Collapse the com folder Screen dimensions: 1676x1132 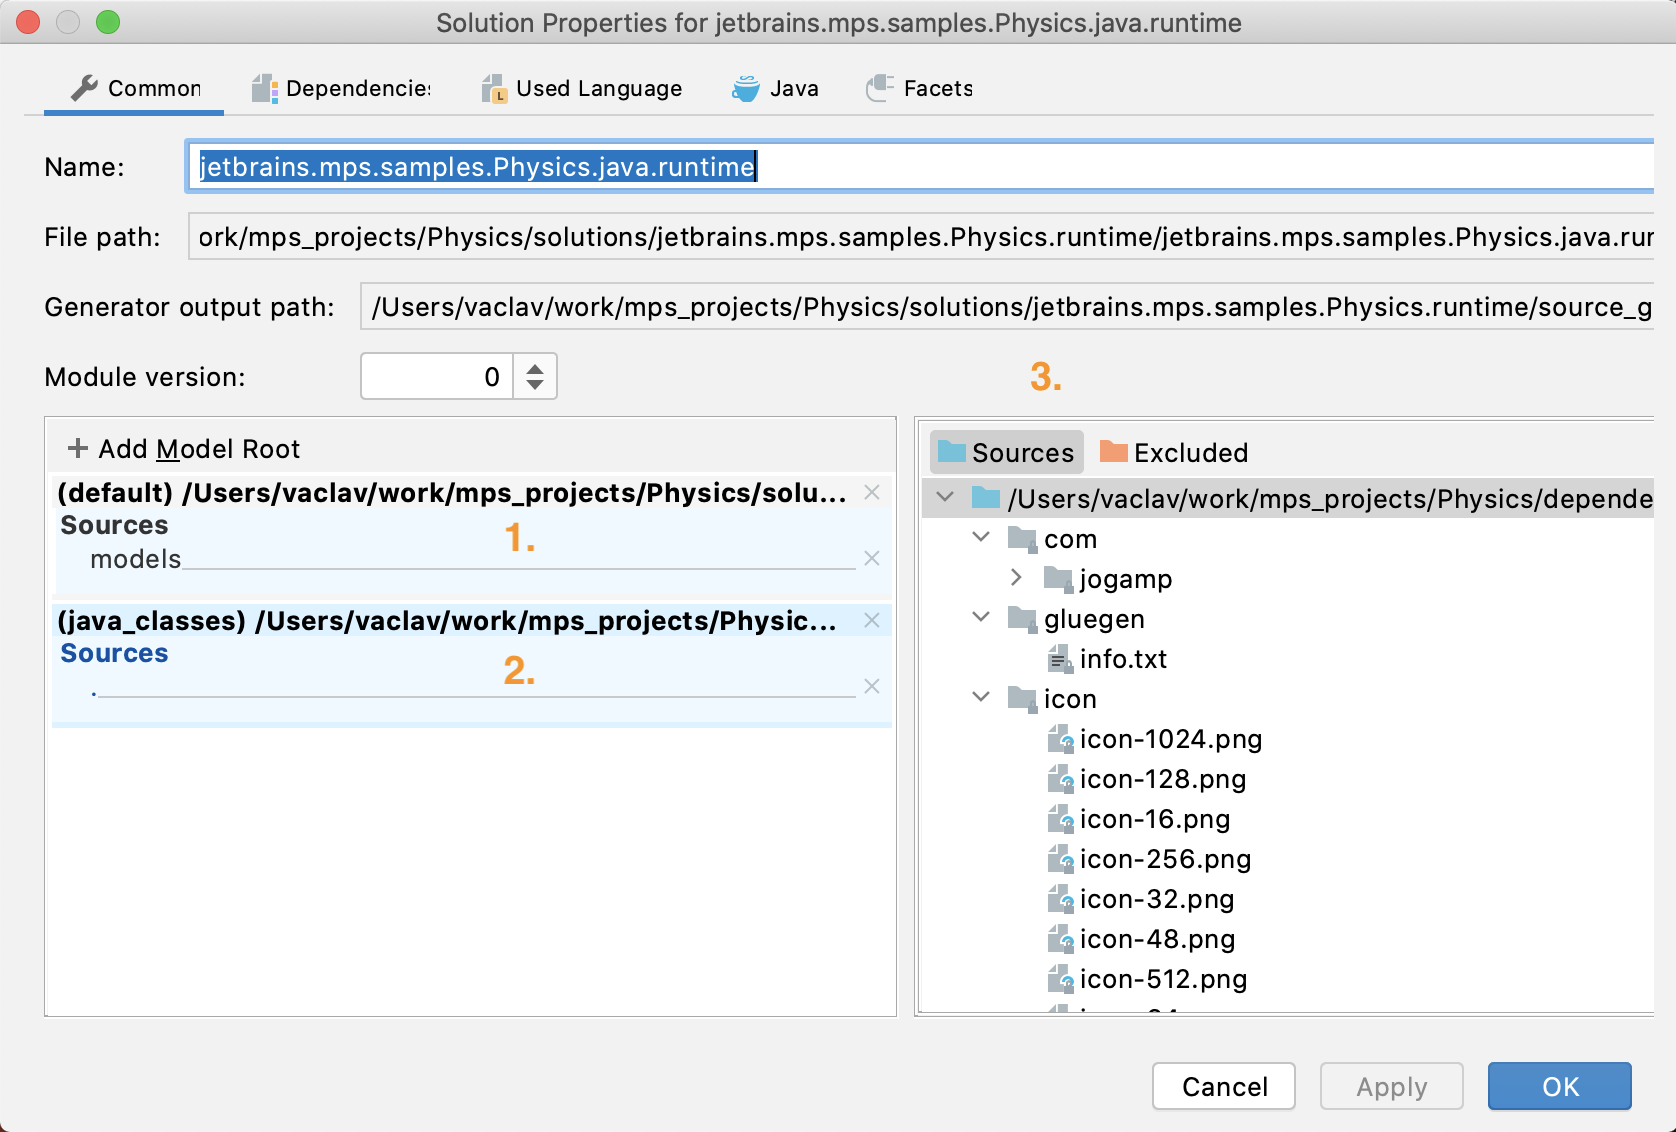pyautogui.click(x=981, y=538)
